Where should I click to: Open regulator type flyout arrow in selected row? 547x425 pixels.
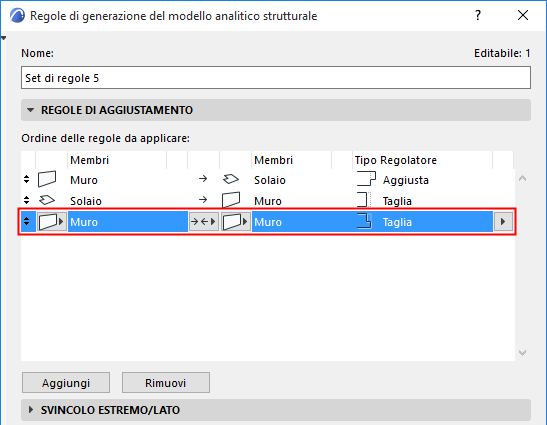tap(503, 222)
